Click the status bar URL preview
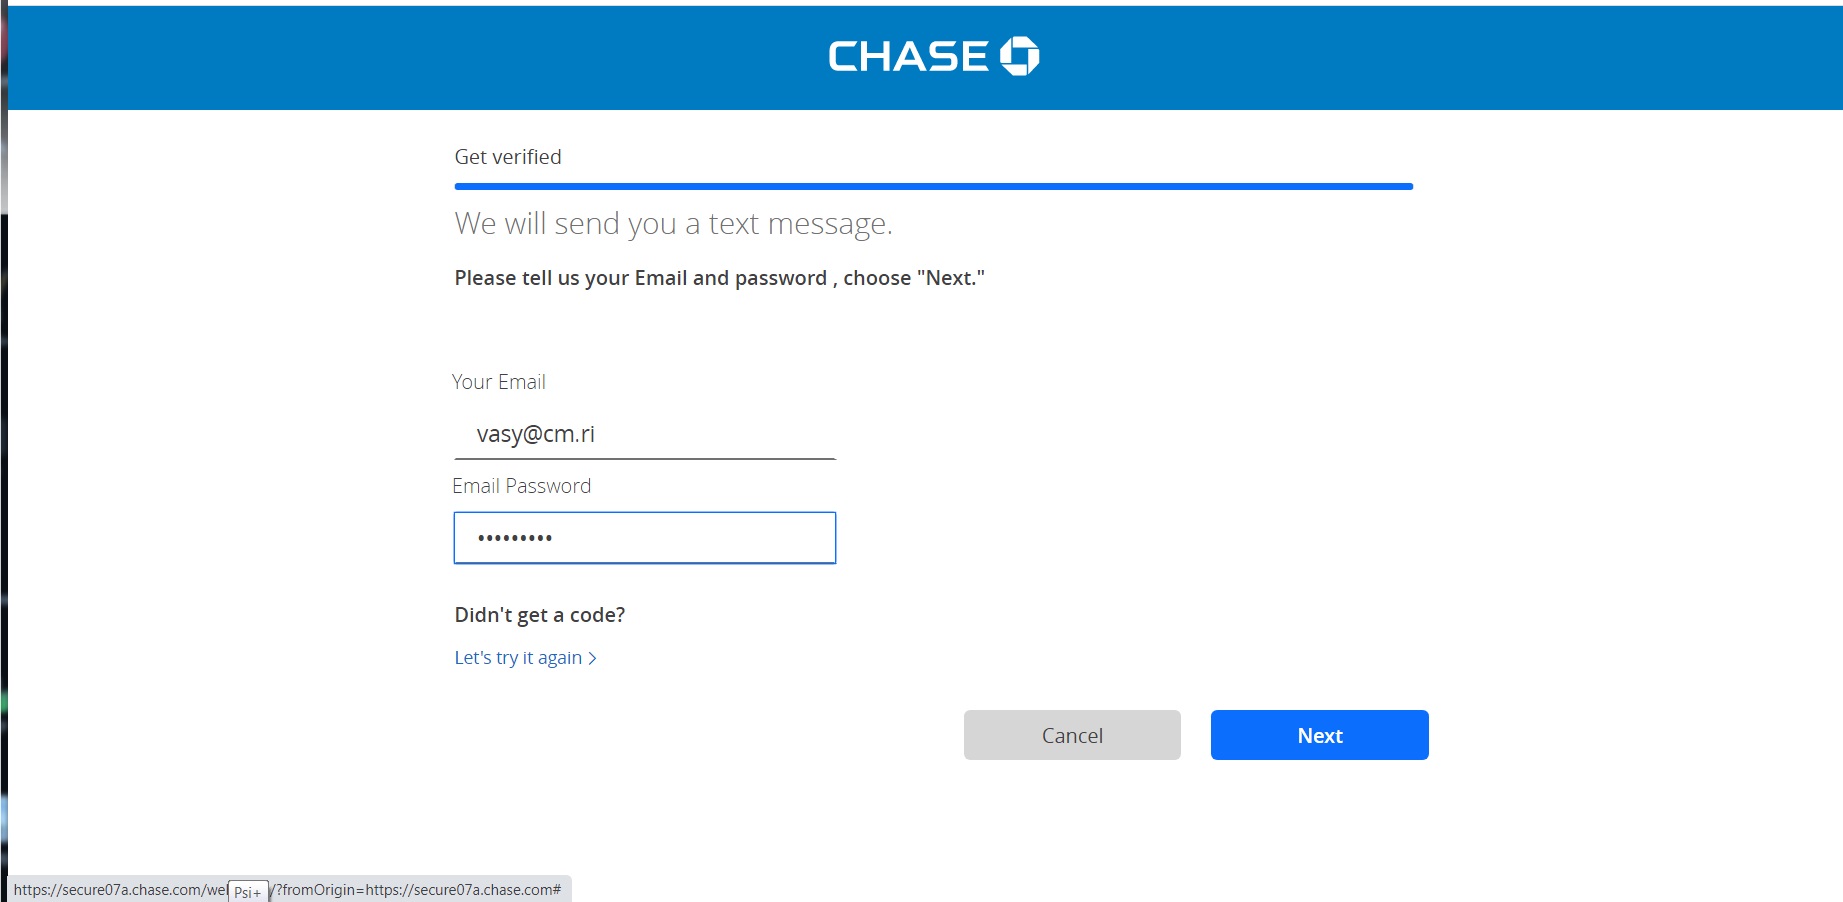Image resolution: width=1843 pixels, height=902 pixels. pos(420,889)
